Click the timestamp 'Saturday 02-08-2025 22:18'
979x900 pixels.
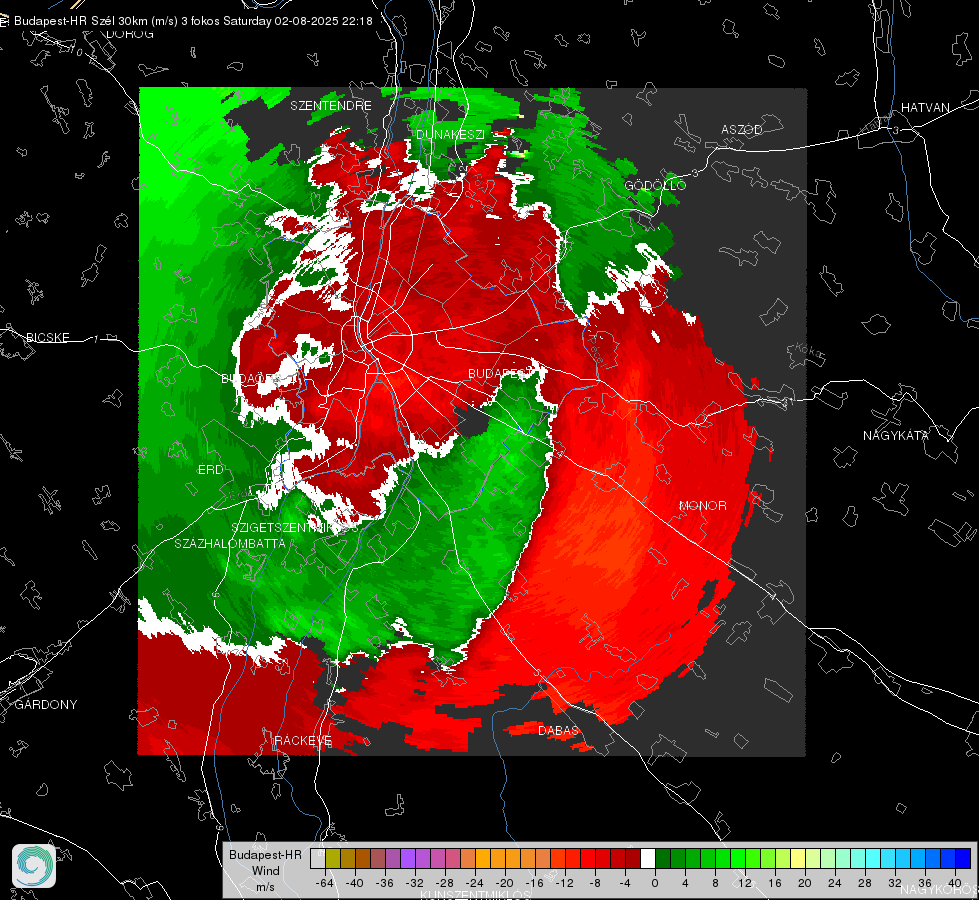pyautogui.click(x=298, y=21)
